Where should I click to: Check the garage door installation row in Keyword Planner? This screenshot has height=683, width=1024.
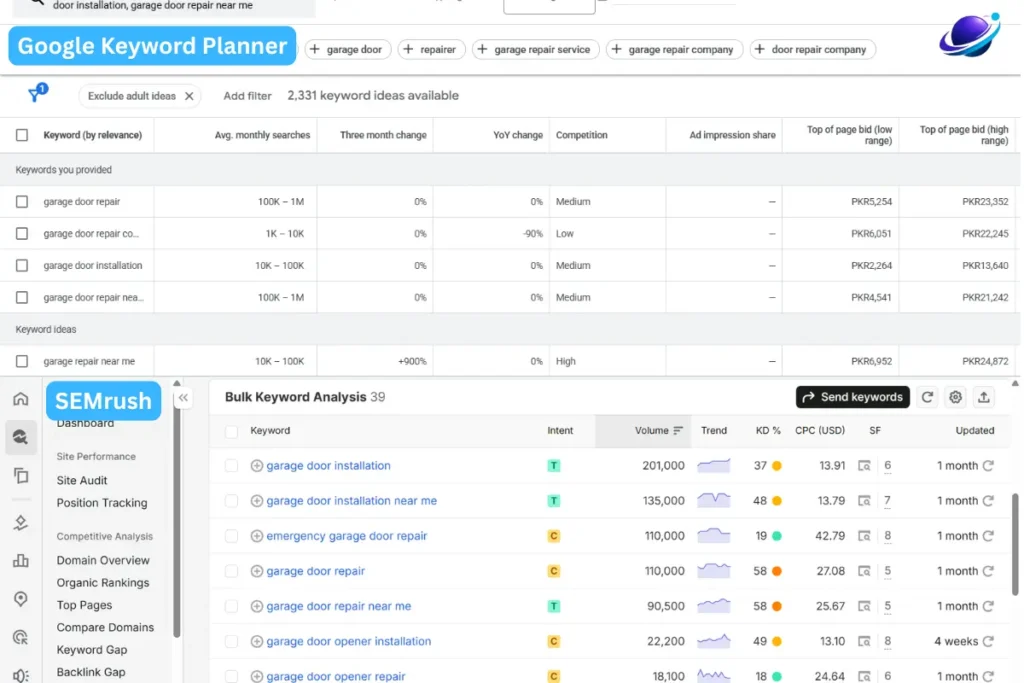click(22, 266)
